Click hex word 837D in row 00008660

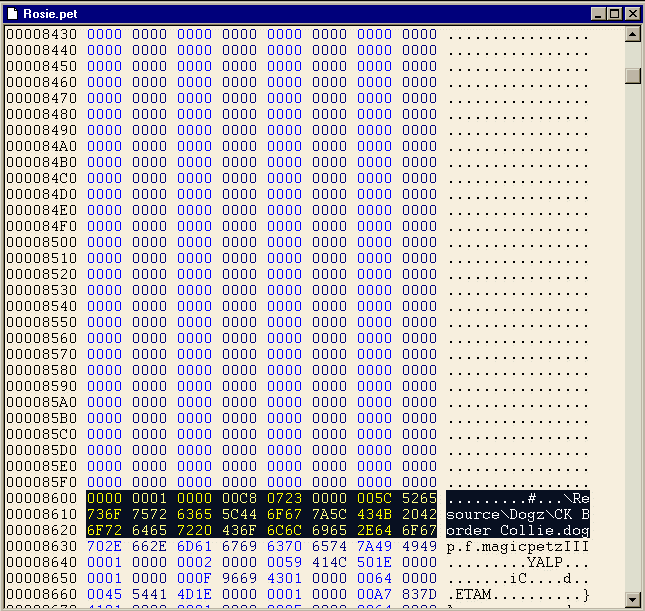pyautogui.click(x=419, y=594)
